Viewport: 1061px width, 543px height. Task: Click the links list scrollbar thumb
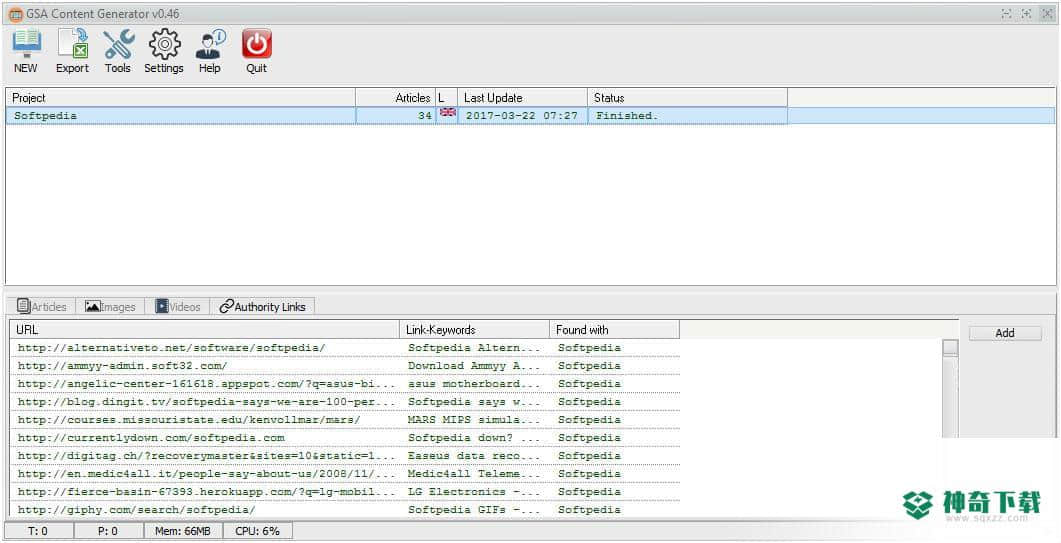pyautogui.click(x=951, y=347)
